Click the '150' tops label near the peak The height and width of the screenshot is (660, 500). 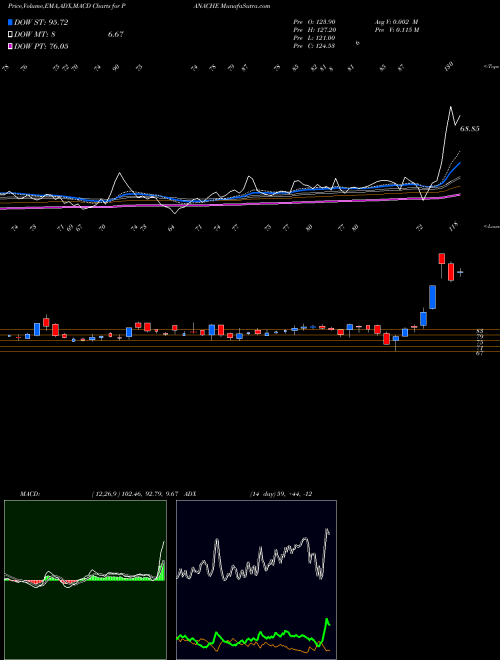(x=449, y=66)
